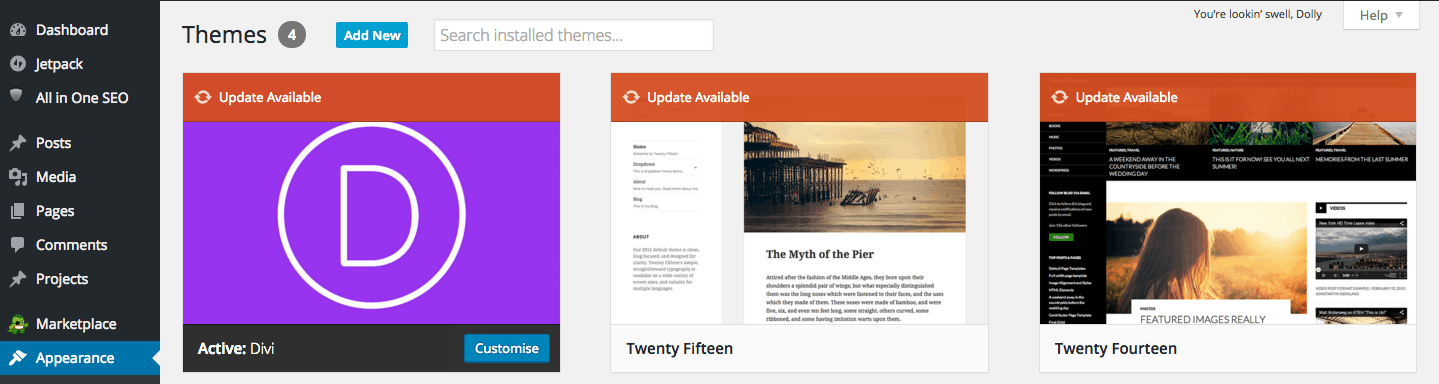This screenshot has height=384, width=1439.
Task: Click the Appearance paintbrush icon
Action: pyautogui.click(x=17, y=358)
